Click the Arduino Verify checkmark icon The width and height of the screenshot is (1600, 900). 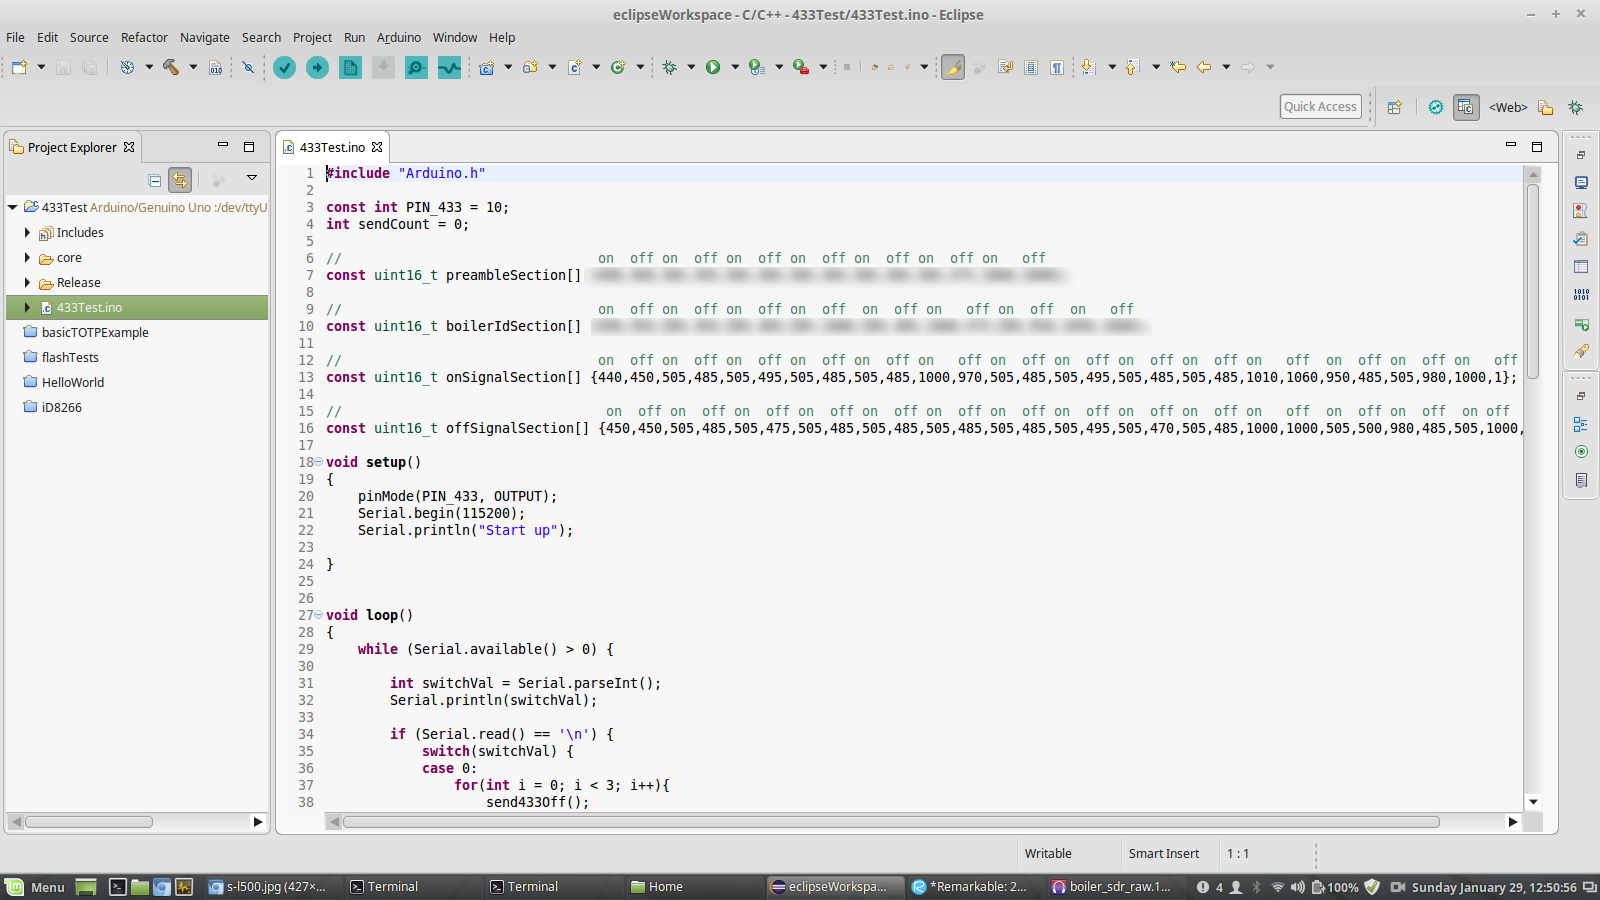tap(285, 67)
